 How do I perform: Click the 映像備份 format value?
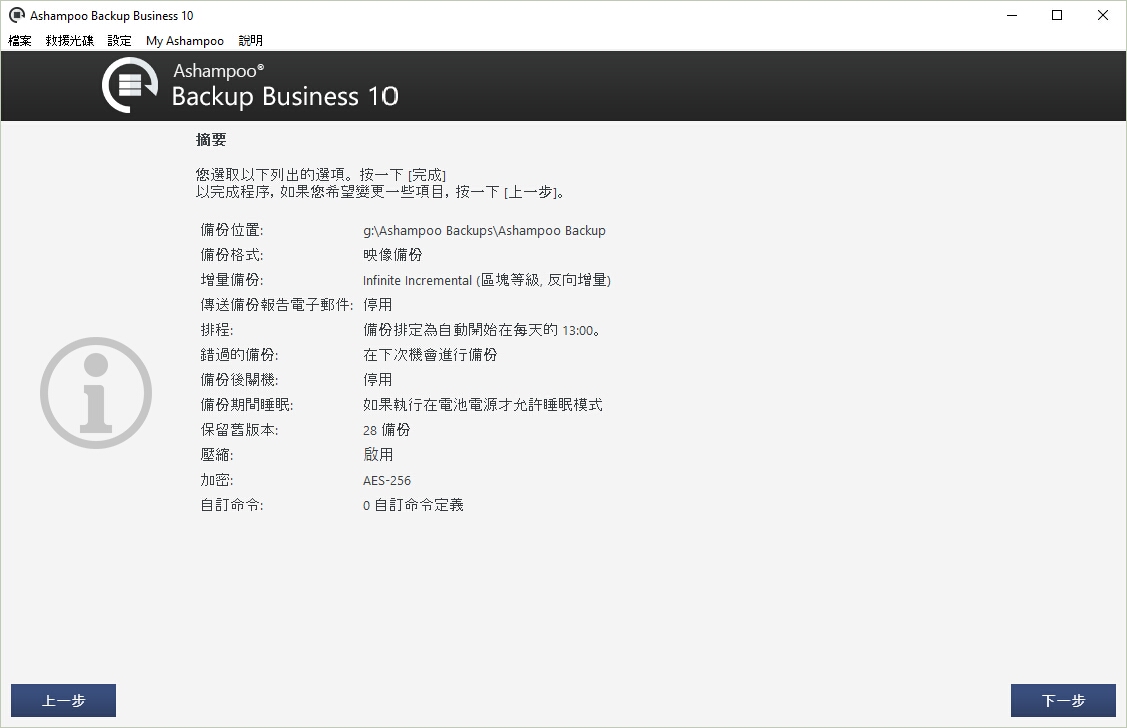392,255
